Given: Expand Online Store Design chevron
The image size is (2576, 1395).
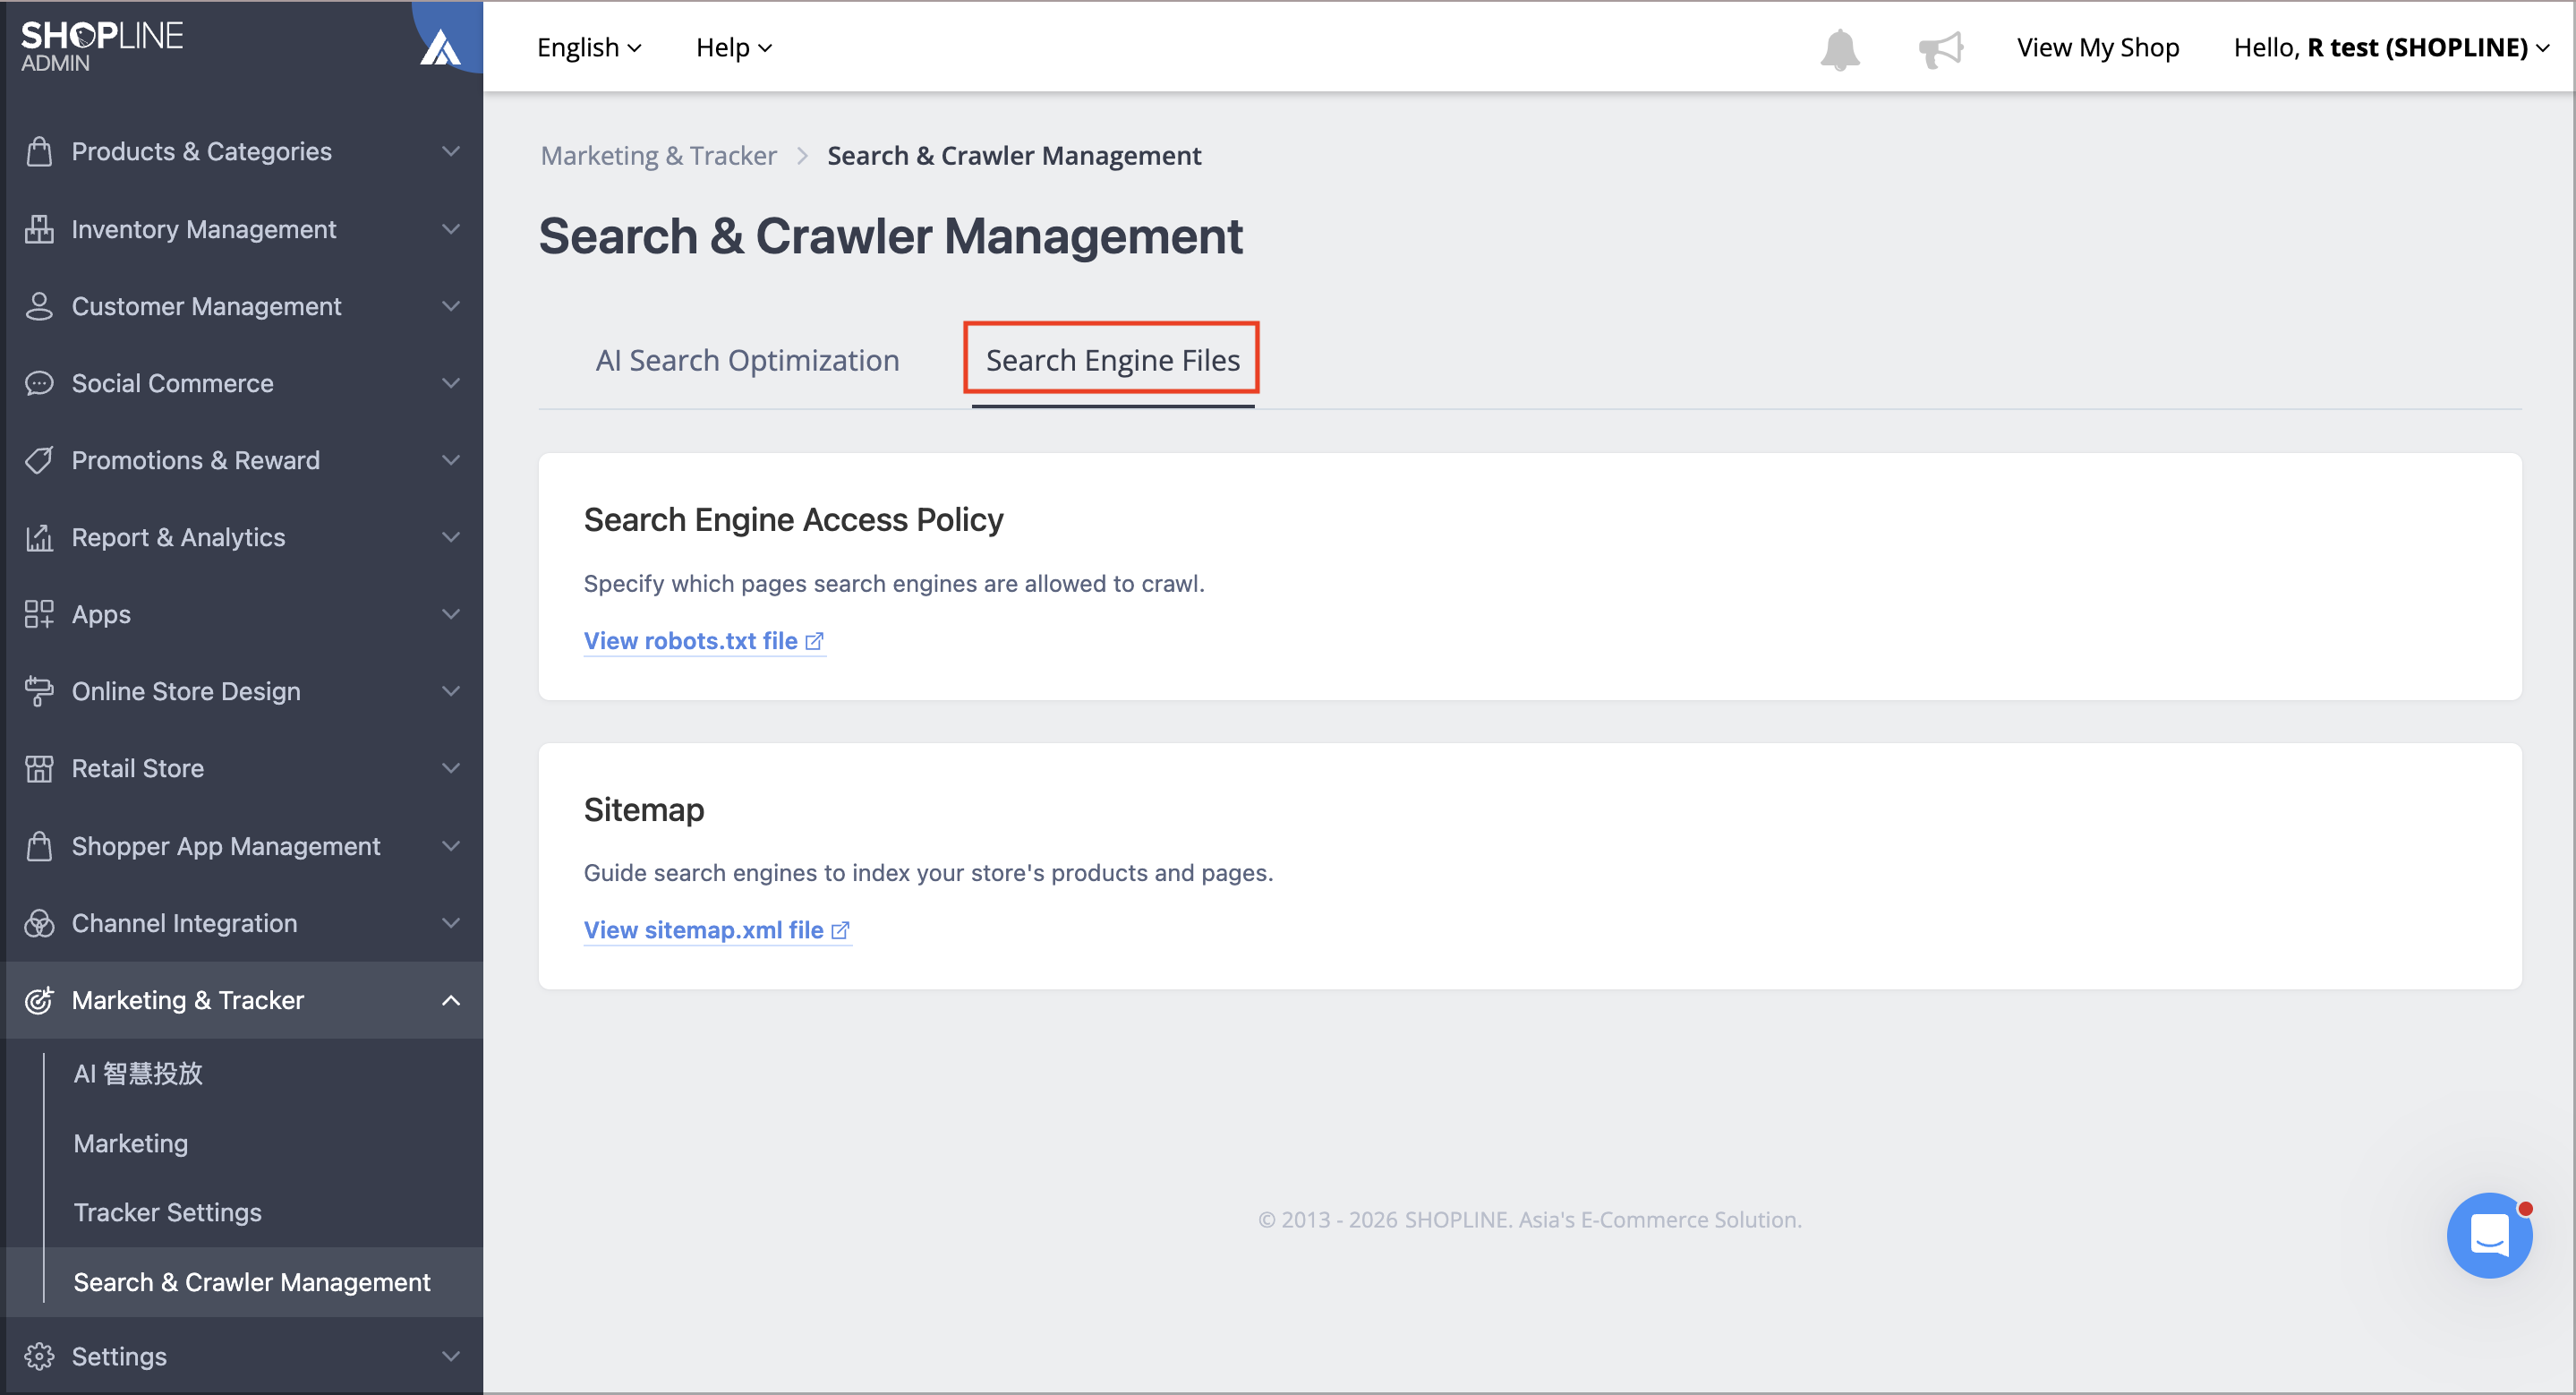Looking at the screenshot, I should [x=451, y=691].
